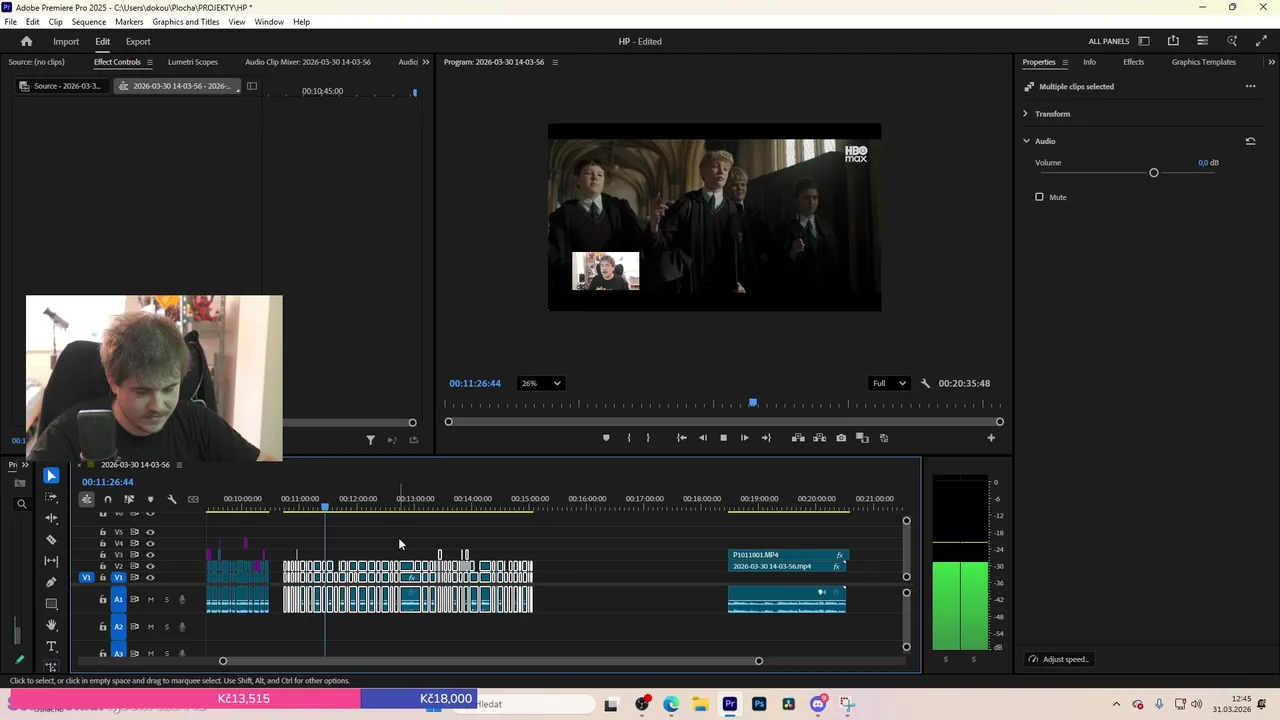The image size is (1280, 720).
Task: Switch to the Lumetri Scopes tab
Action: pos(193,62)
